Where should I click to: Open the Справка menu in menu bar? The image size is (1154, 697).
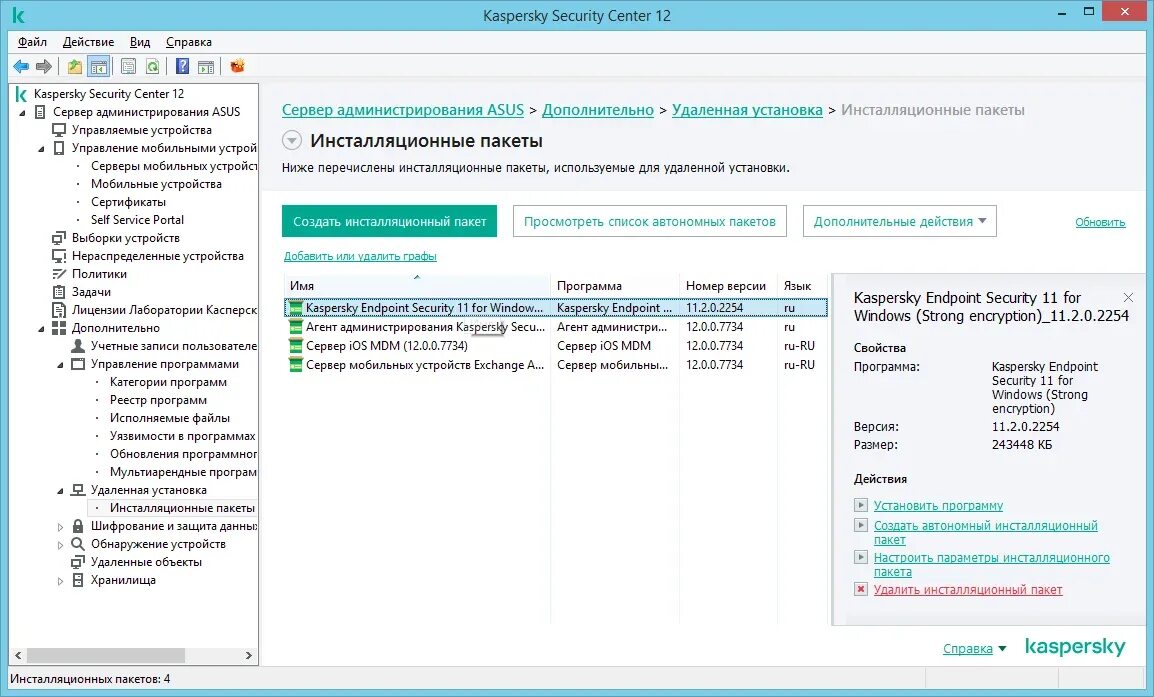(189, 42)
